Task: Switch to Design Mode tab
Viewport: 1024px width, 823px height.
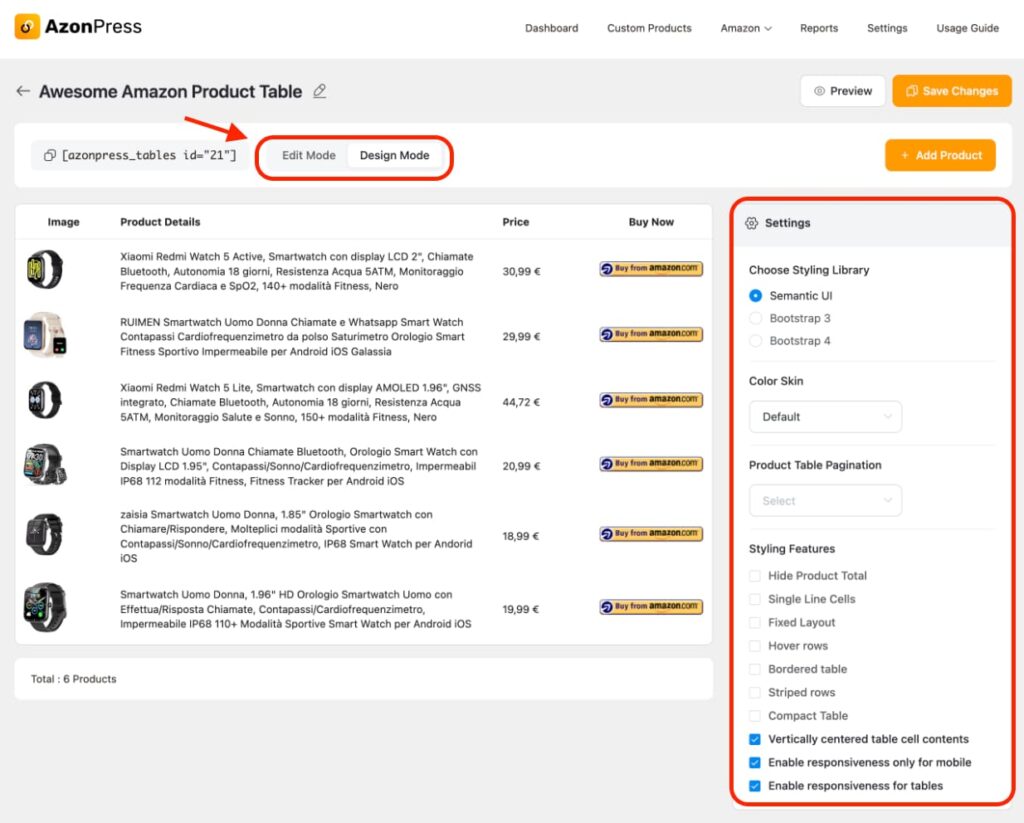Action: tap(394, 155)
